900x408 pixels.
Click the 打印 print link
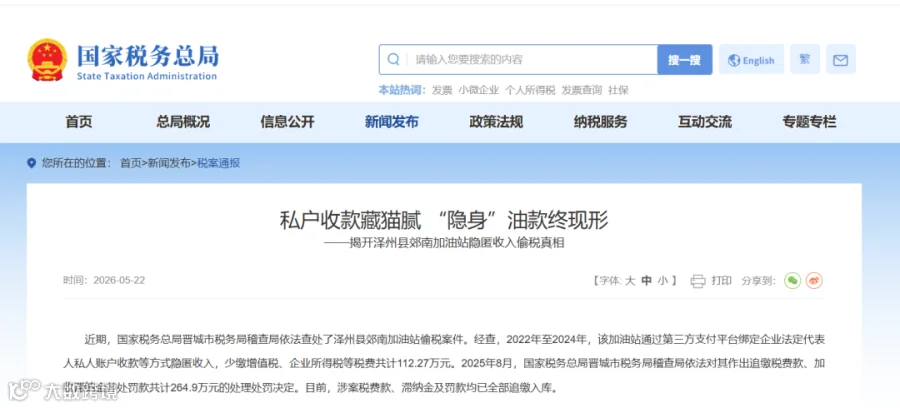tap(721, 281)
